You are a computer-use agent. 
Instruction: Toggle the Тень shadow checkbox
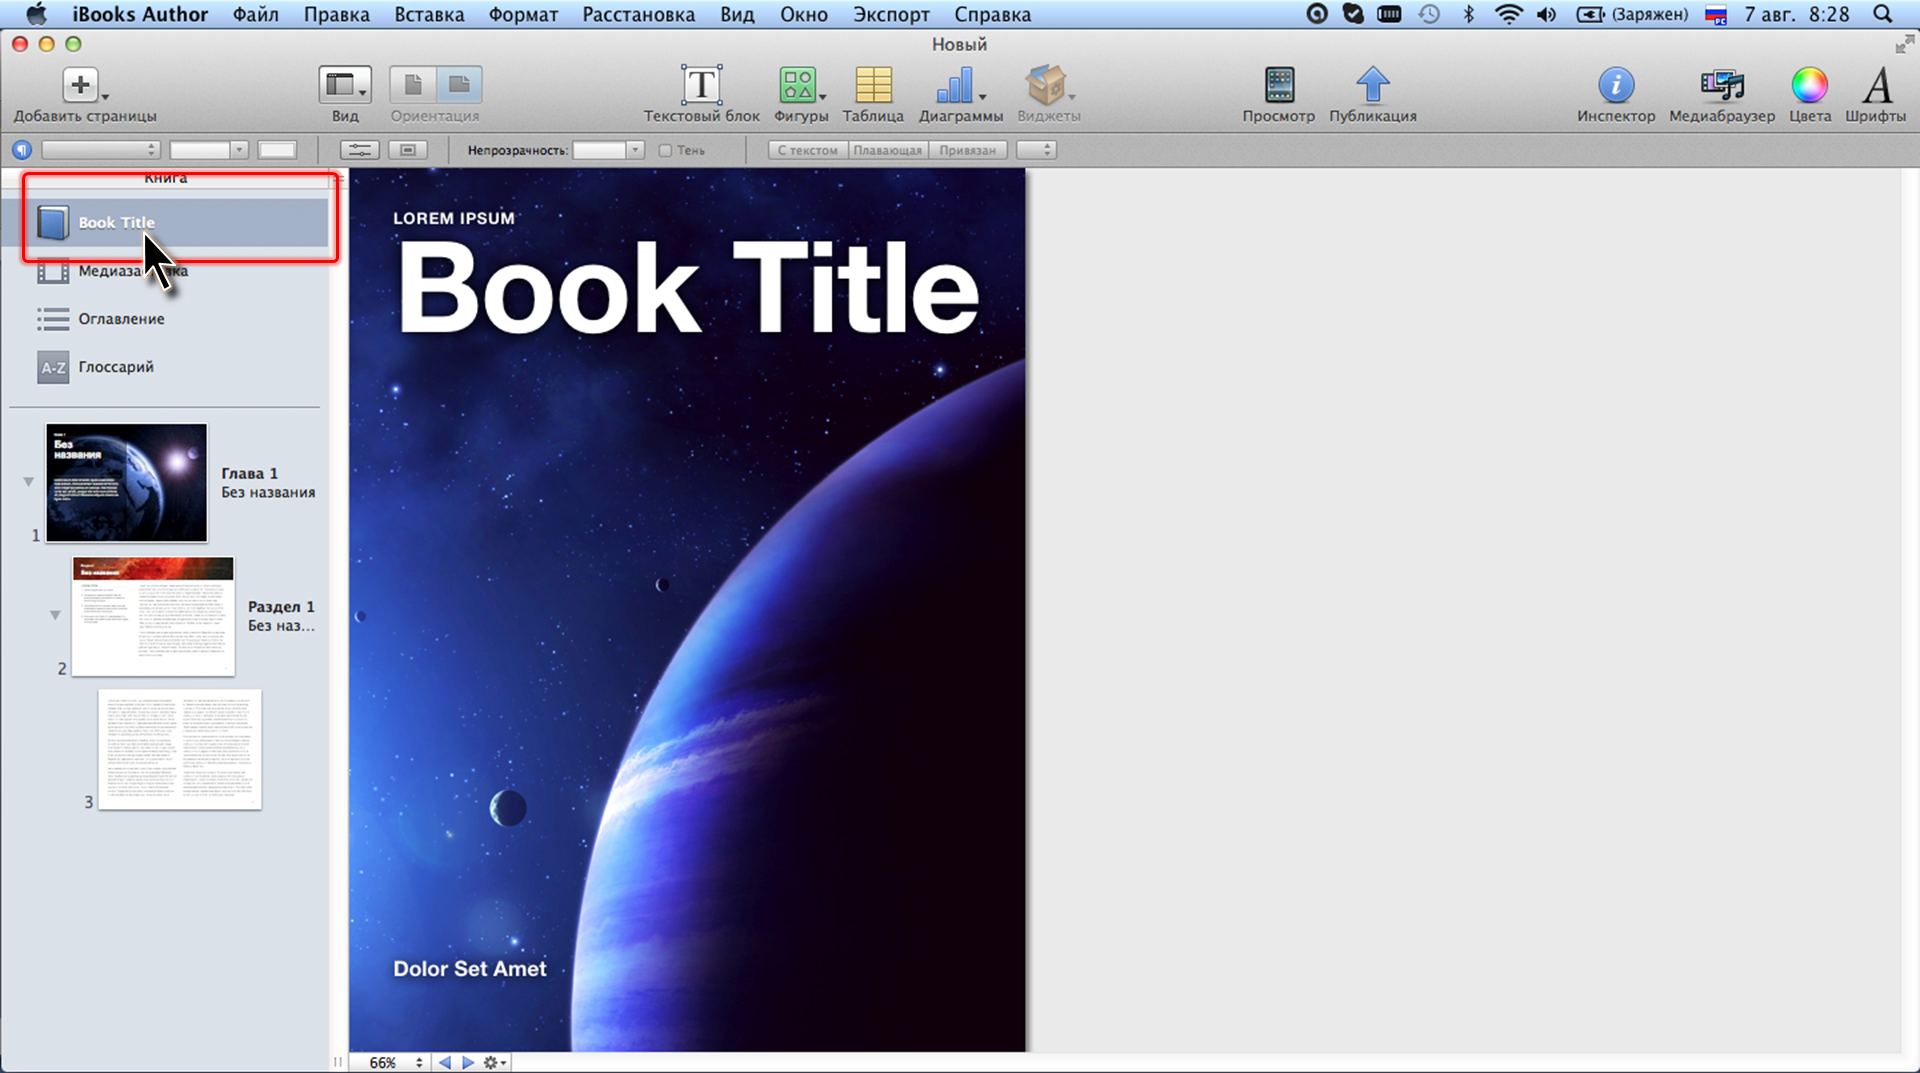coord(665,151)
